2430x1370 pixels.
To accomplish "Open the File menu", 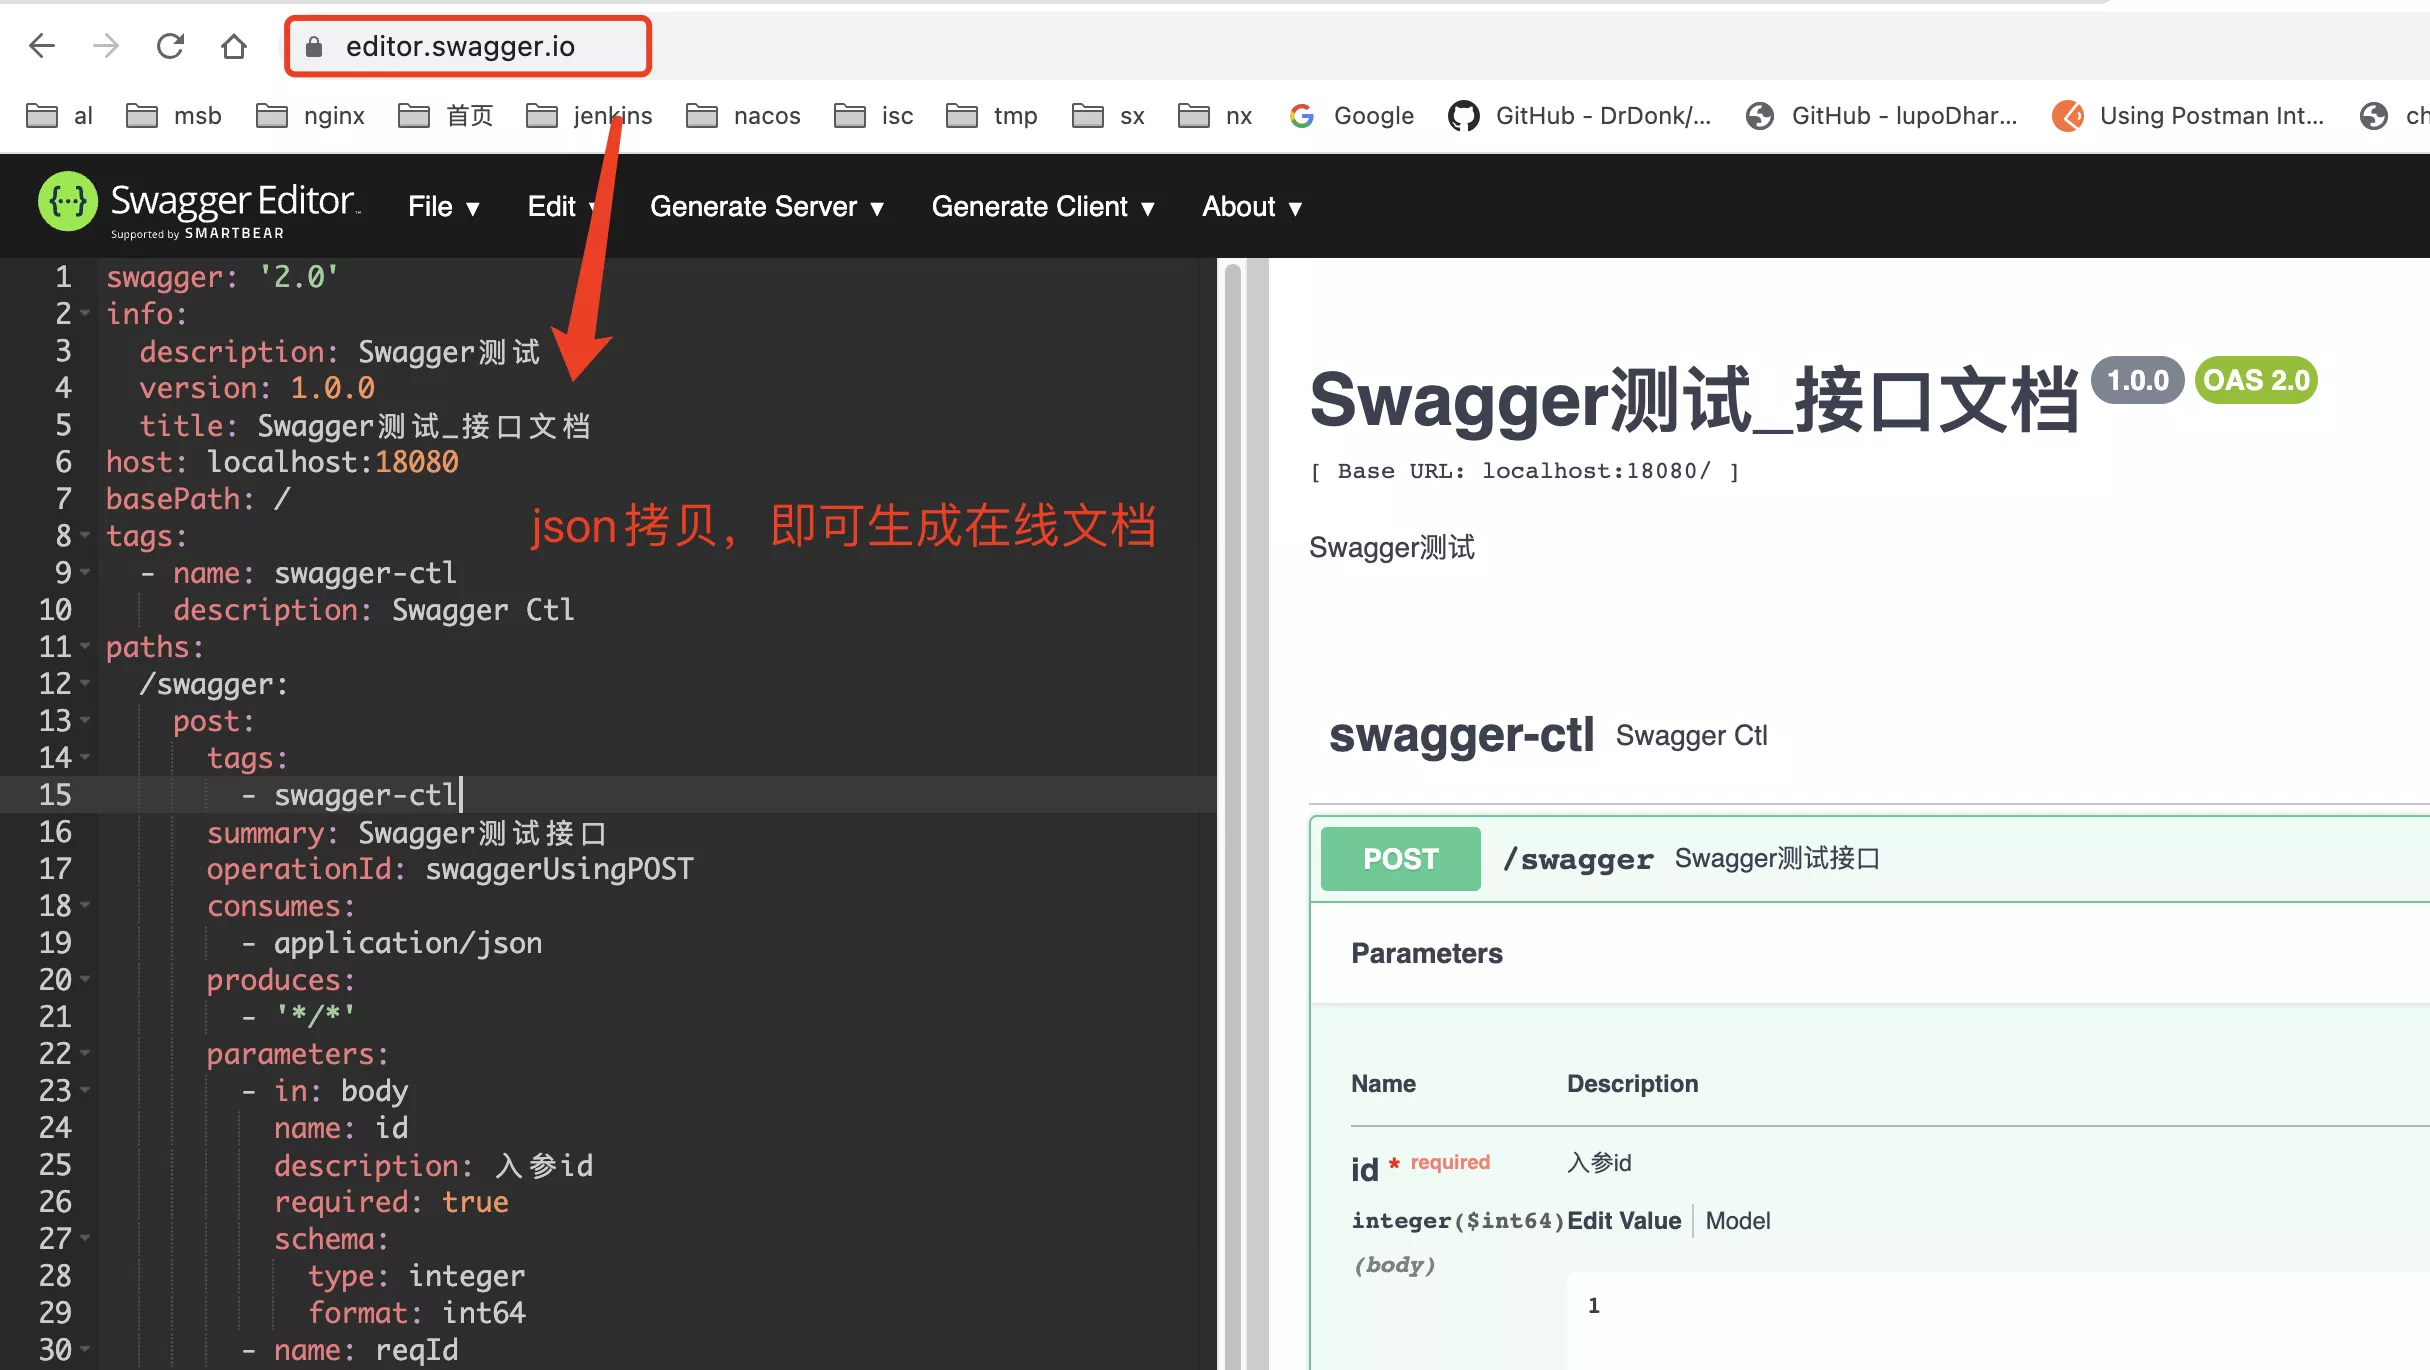I will pyautogui.click(x=444, y=207).
